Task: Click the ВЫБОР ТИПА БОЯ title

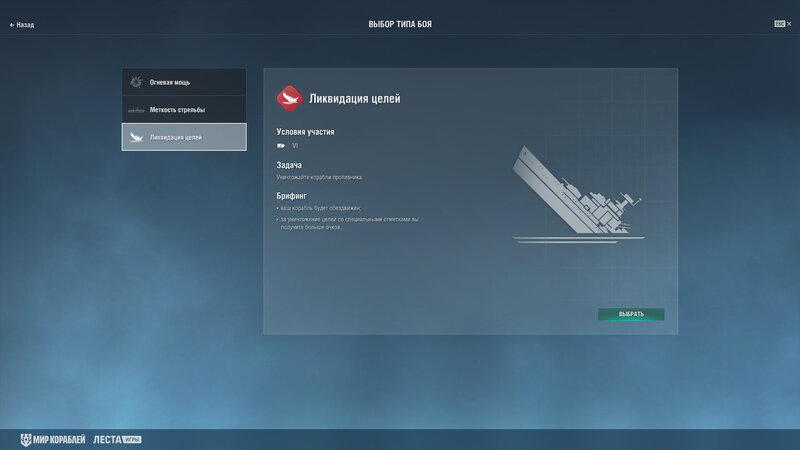Action: tap(400, 24)
